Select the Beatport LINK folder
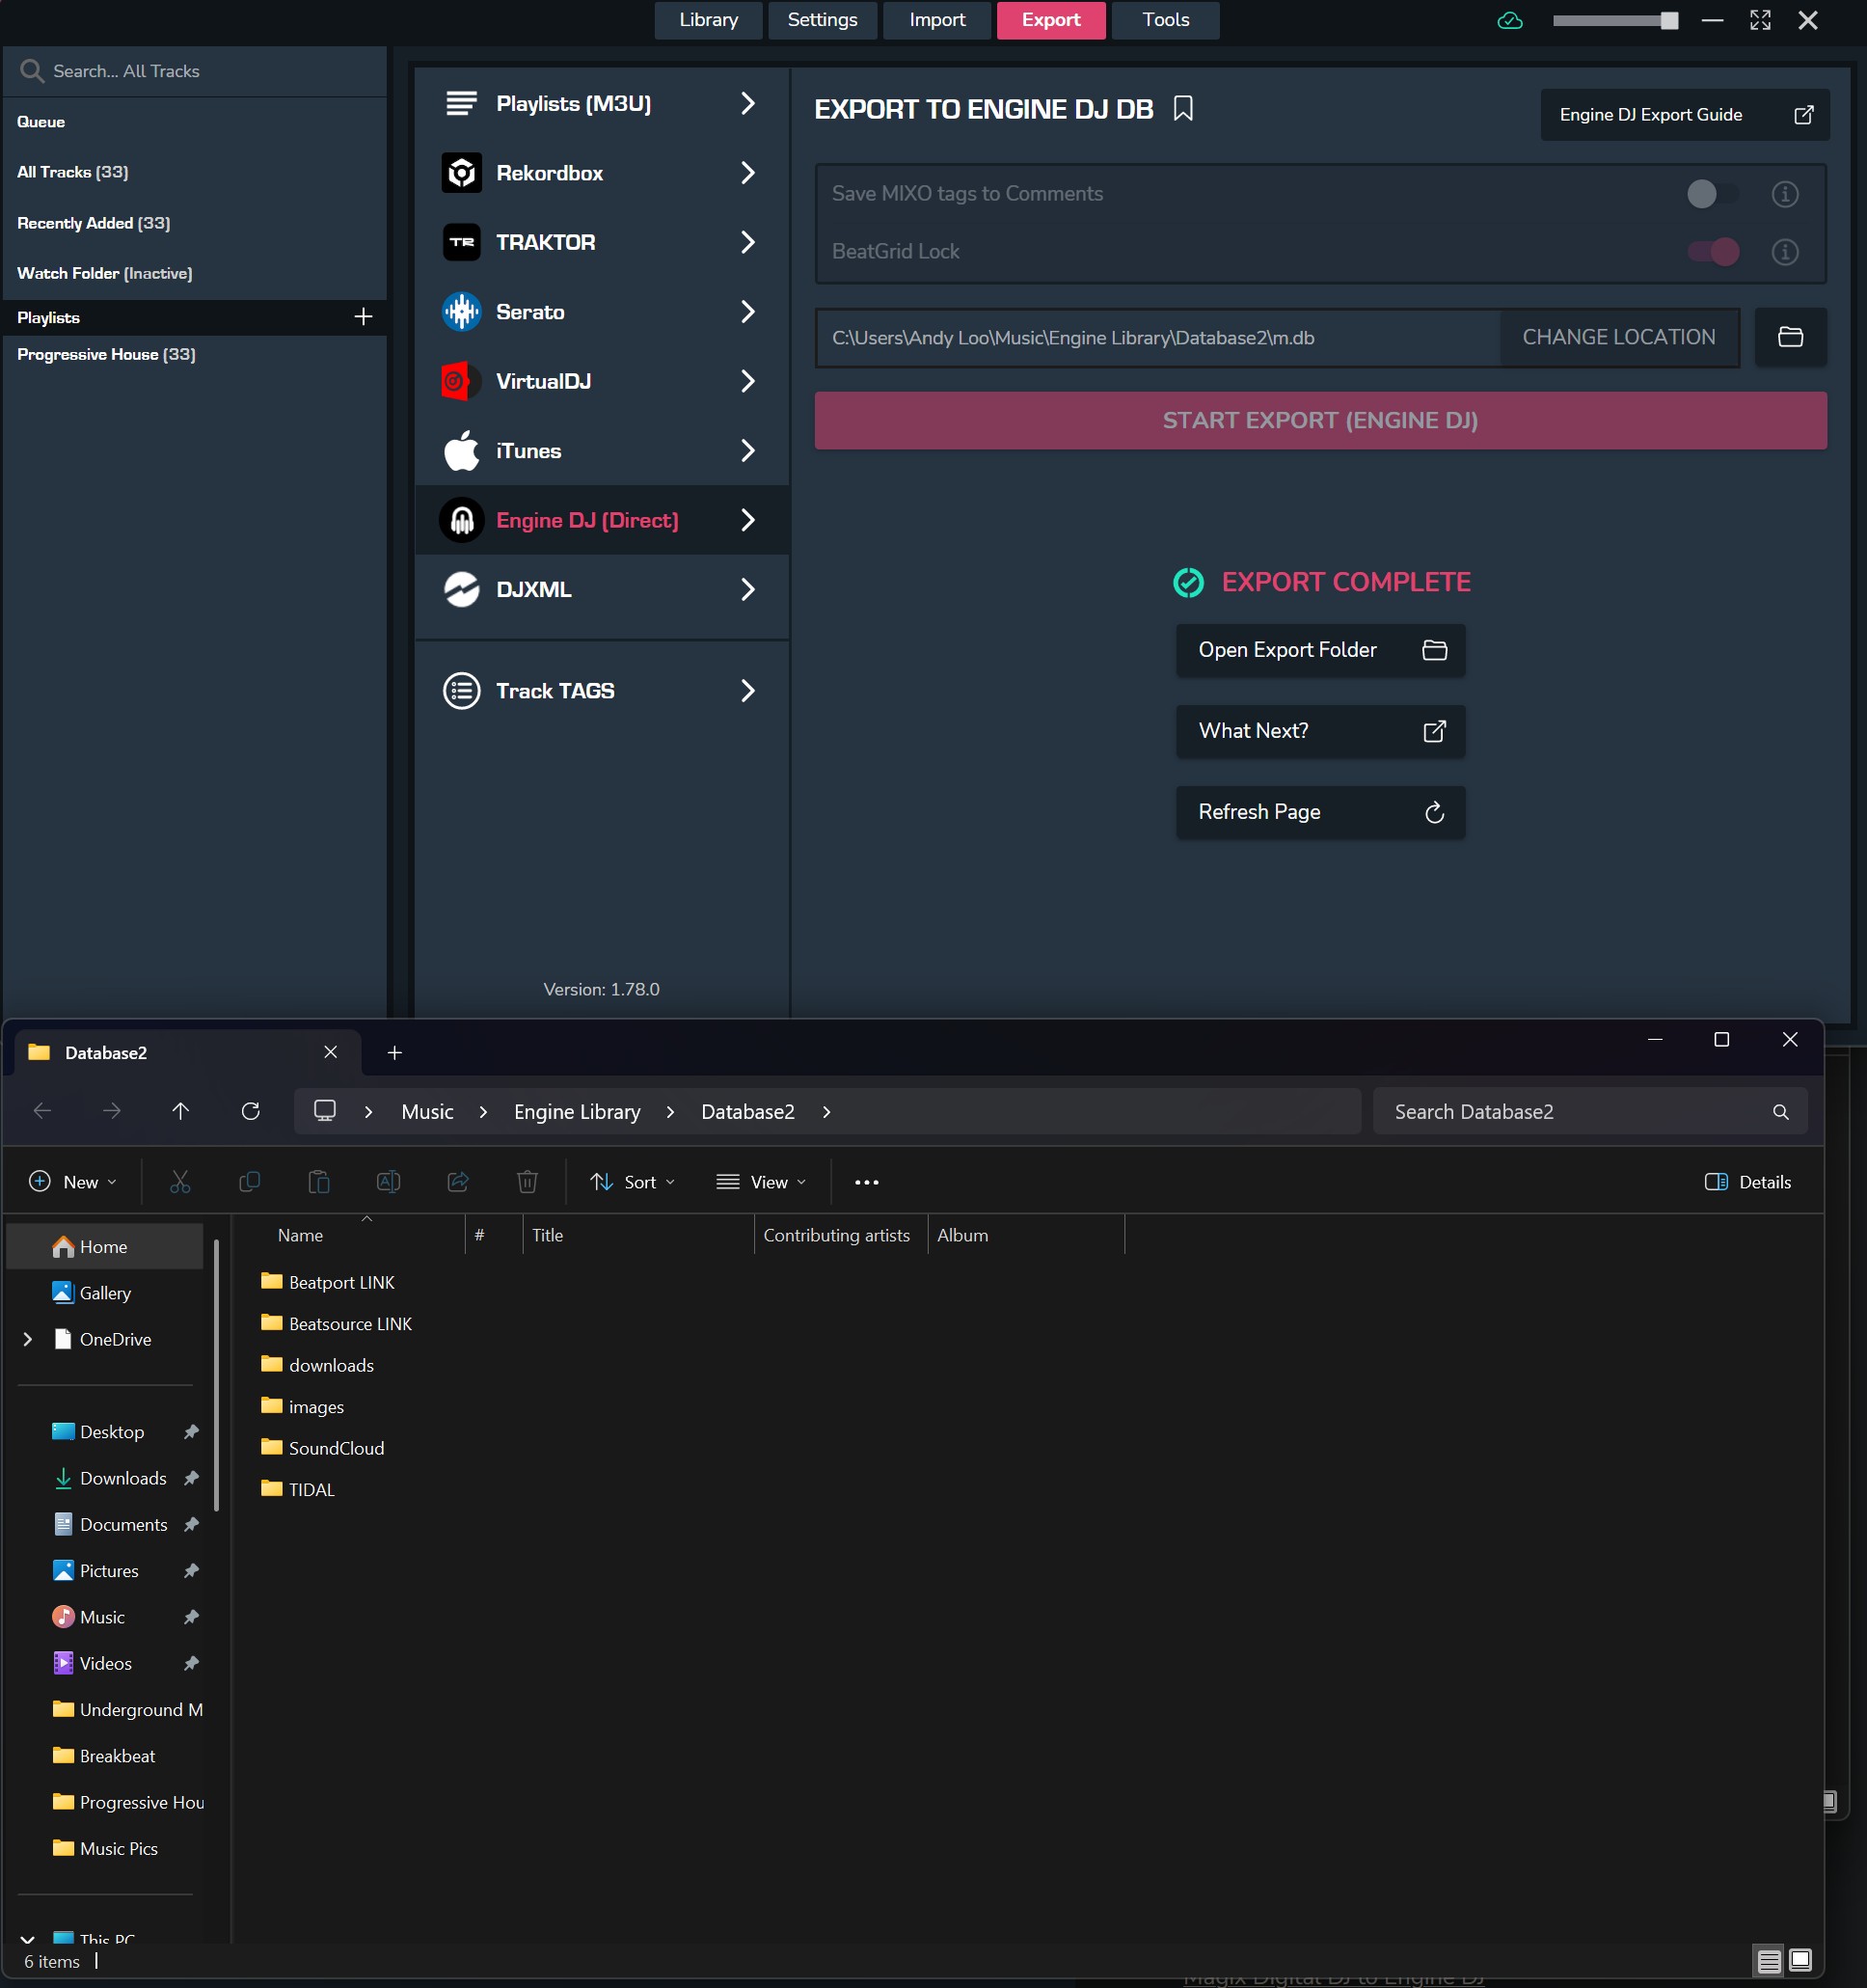The image size is (1867, 1988). click(x=328, y=1282)
